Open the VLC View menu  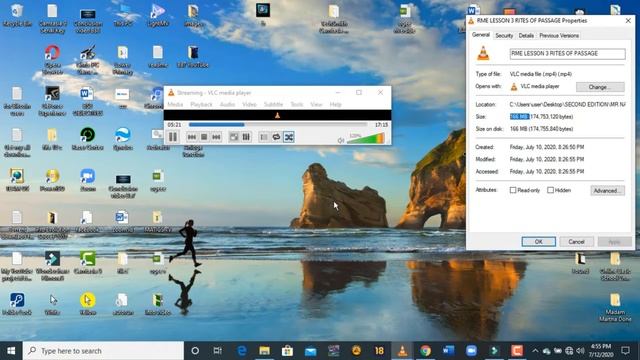pyautogui.click(x=316, y=104)
